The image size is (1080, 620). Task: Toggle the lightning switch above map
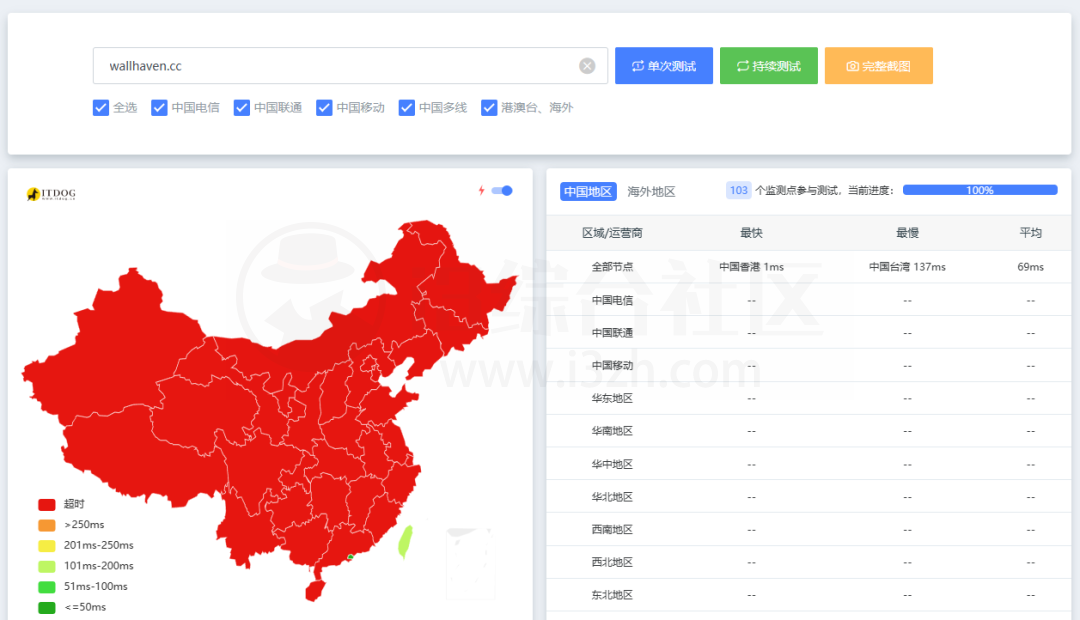pyautogui.click(x=502, y=191)
